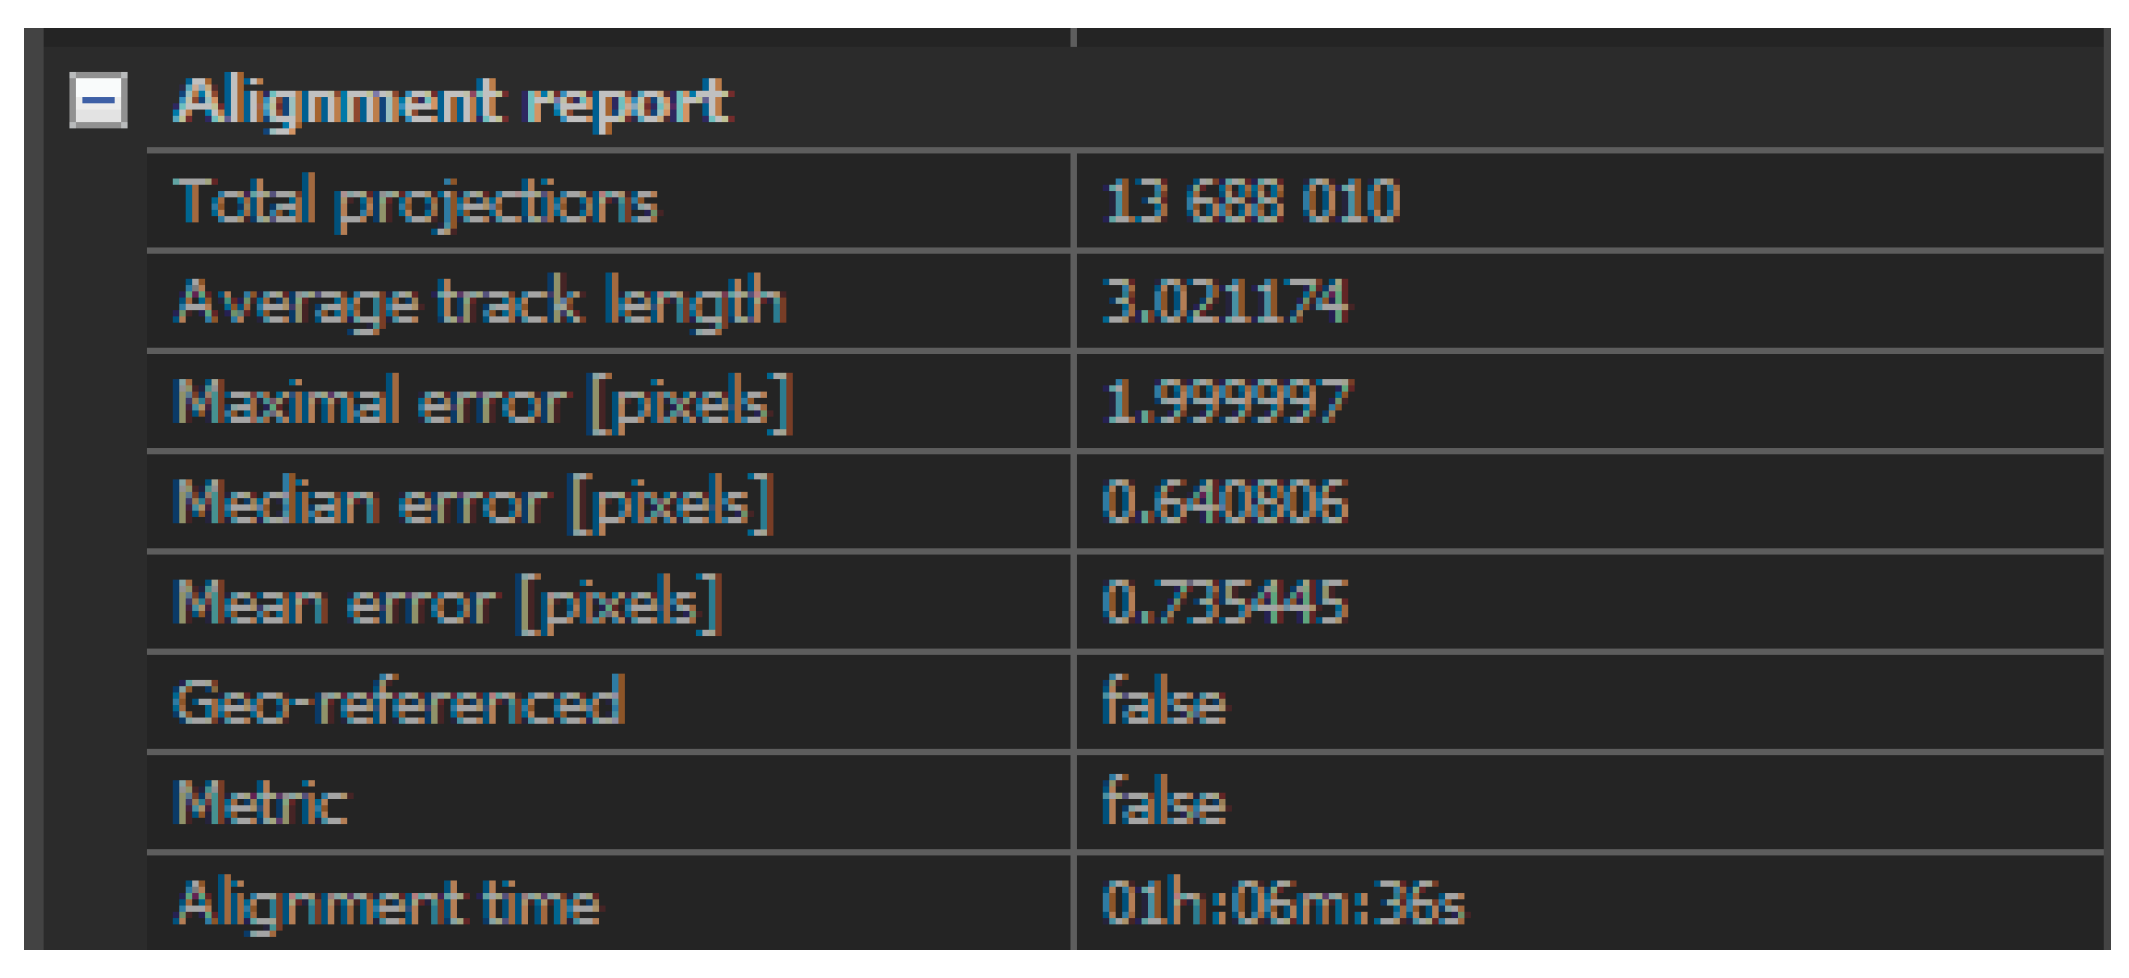Click the mean error value 0.735445
The image size is (2129, 978).
(x=1225, y=603)
